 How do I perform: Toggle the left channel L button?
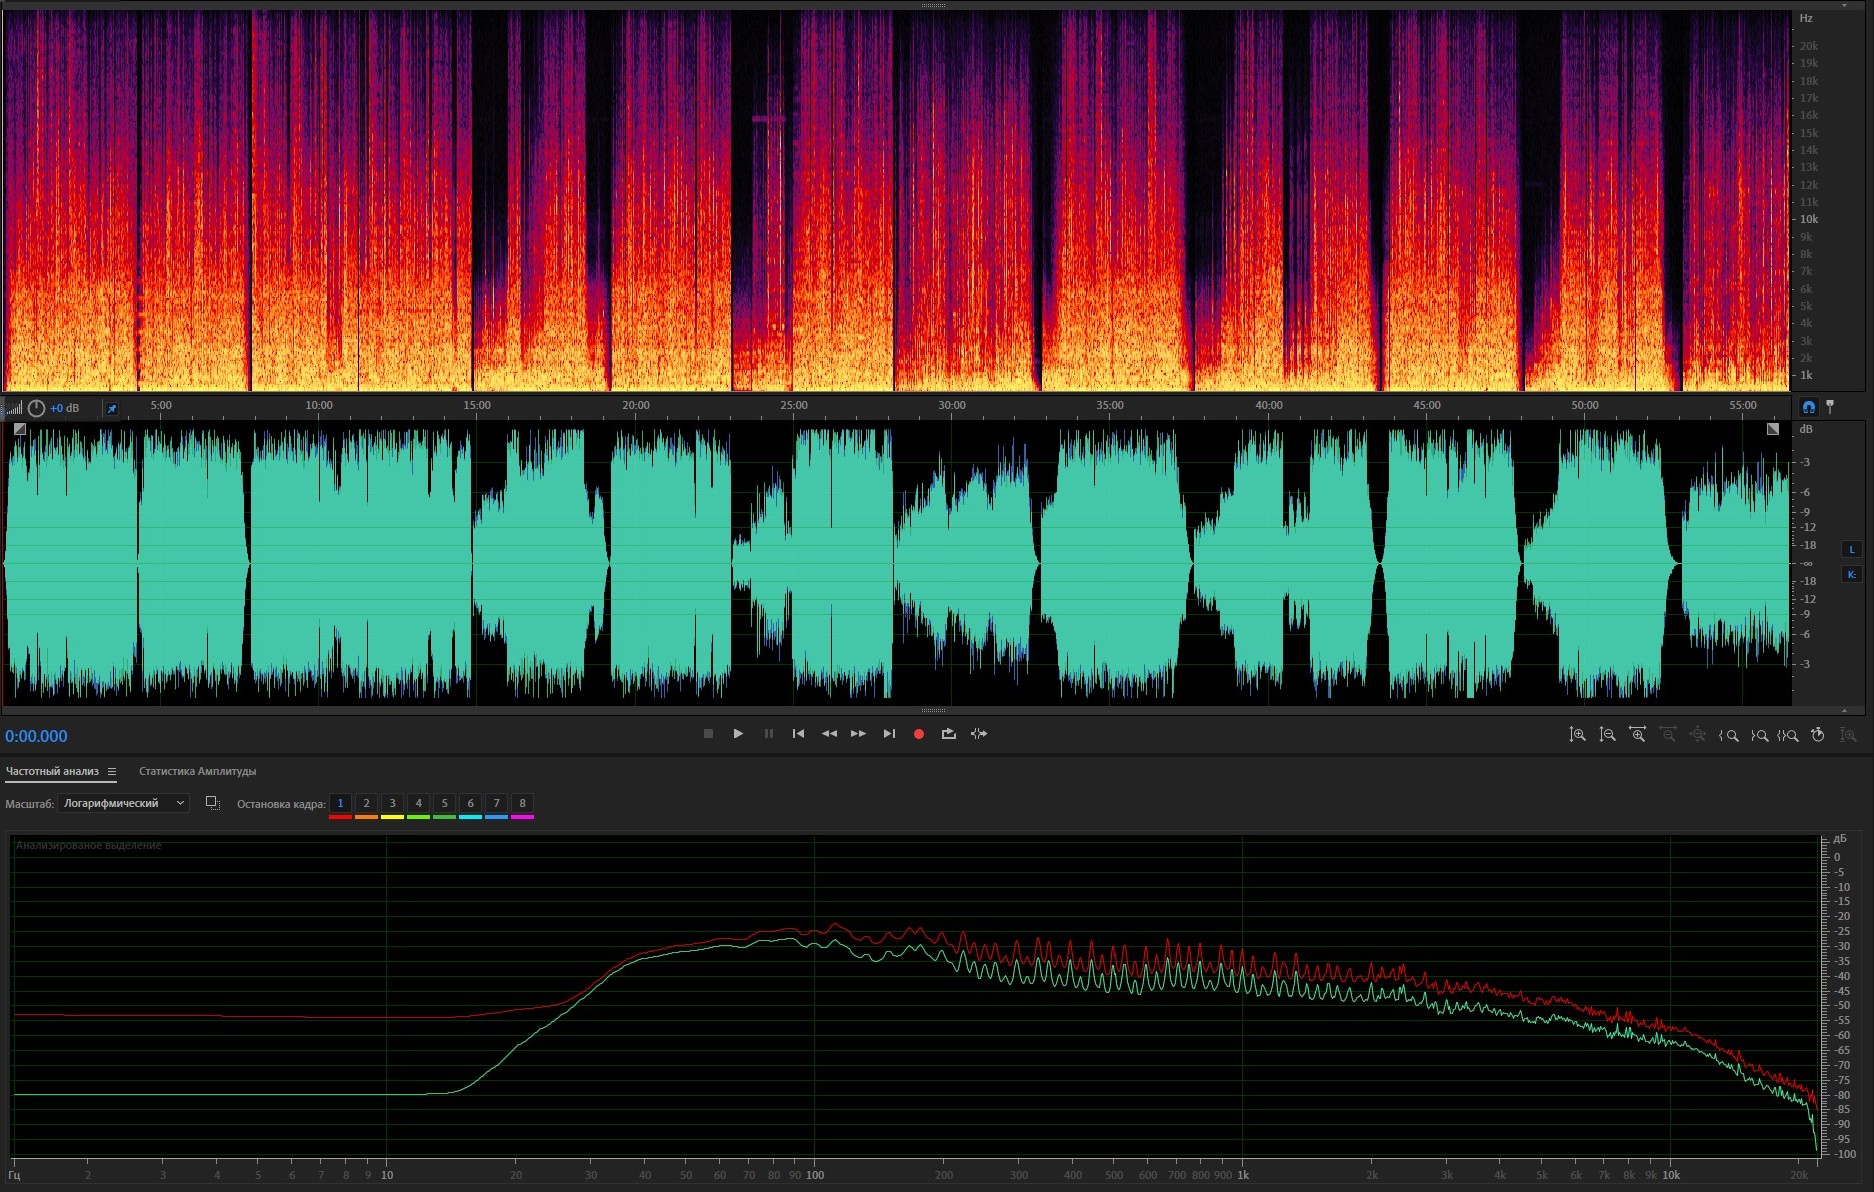pyautogui.click(x=1851, y=549)
